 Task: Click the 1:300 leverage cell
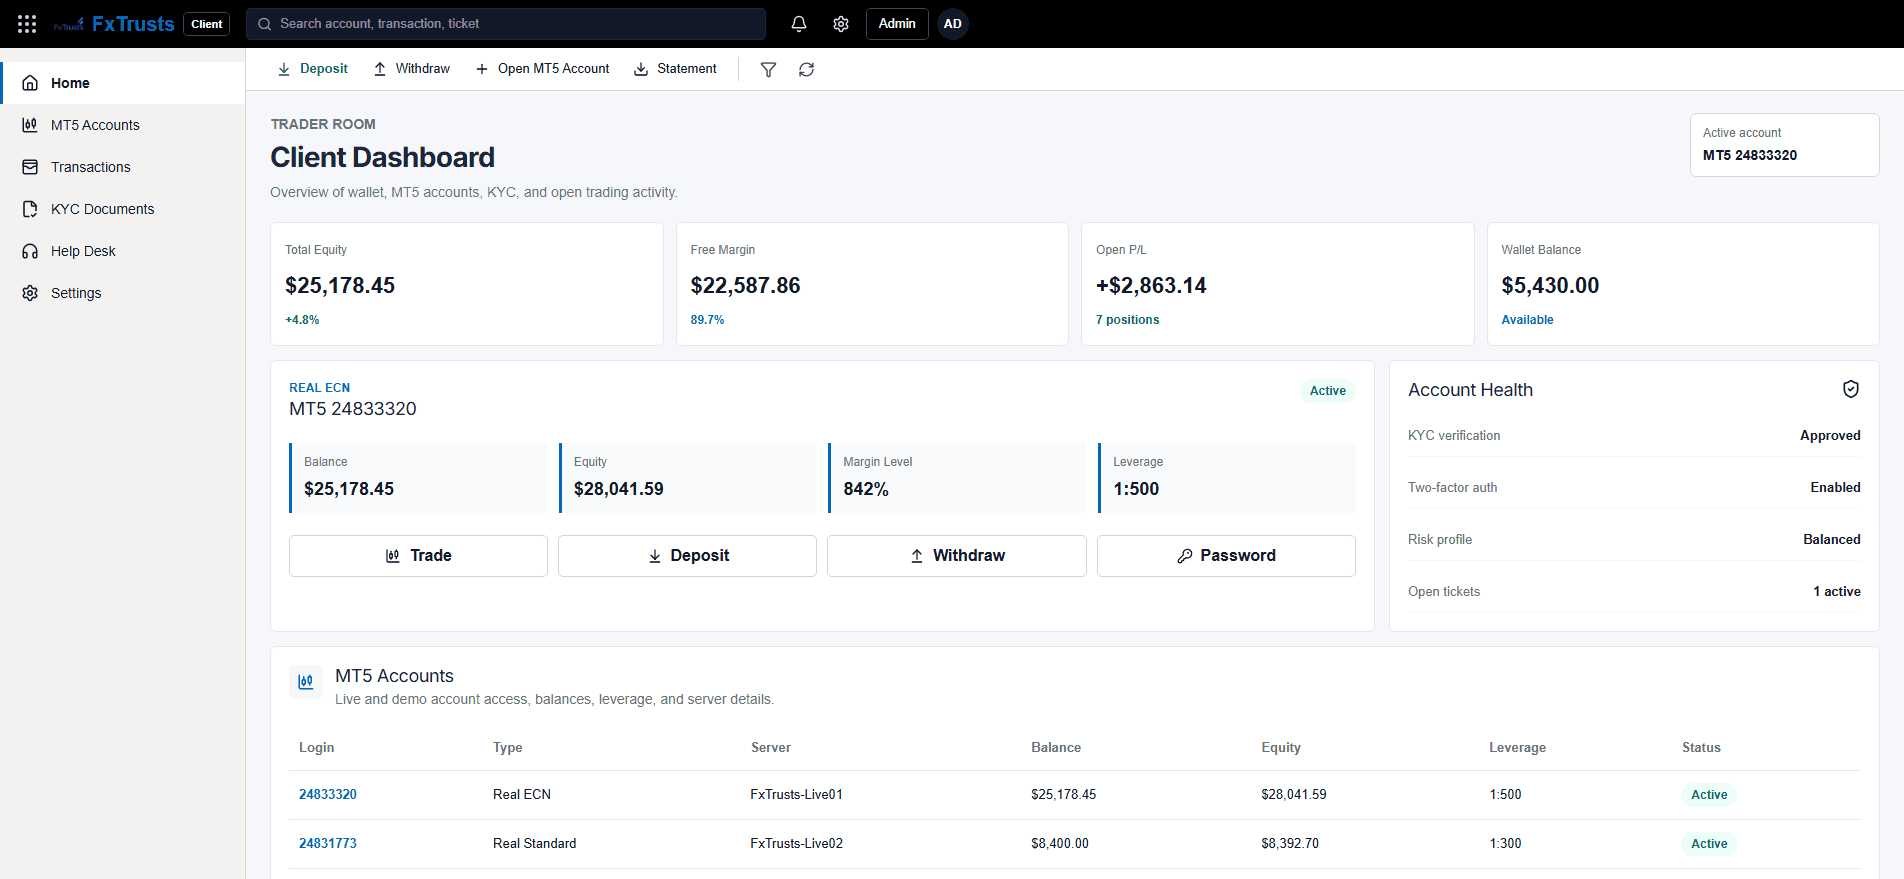1505,844
